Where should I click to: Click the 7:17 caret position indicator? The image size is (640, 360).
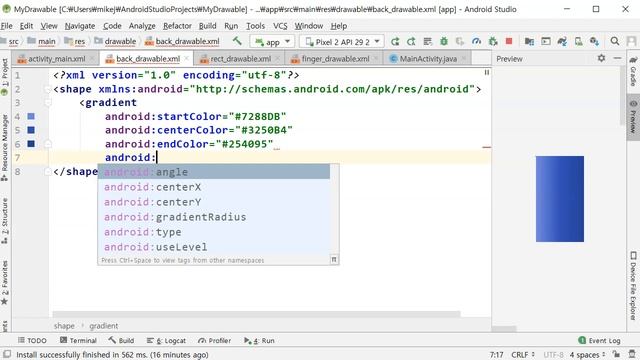(496, 354)
